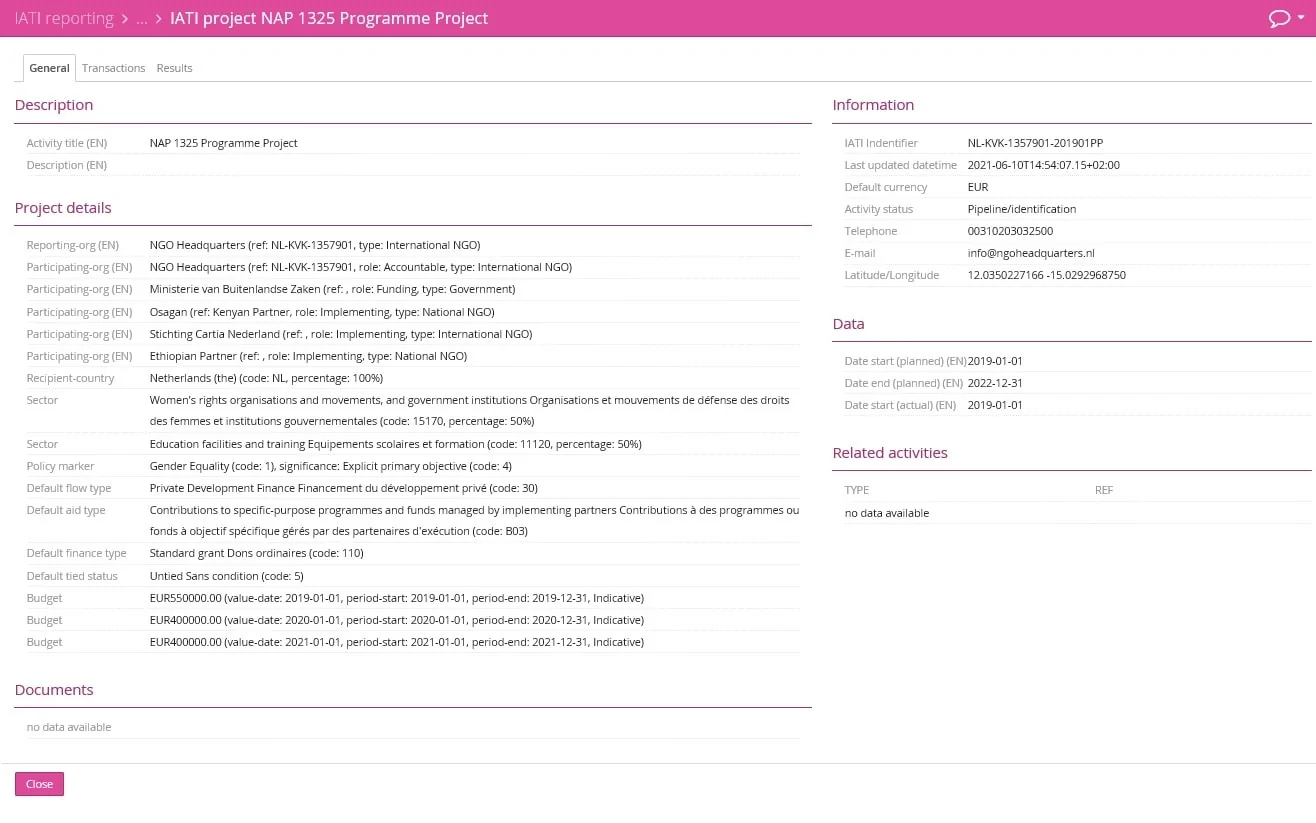Select the Untied tied status value

tap(227, 576)
